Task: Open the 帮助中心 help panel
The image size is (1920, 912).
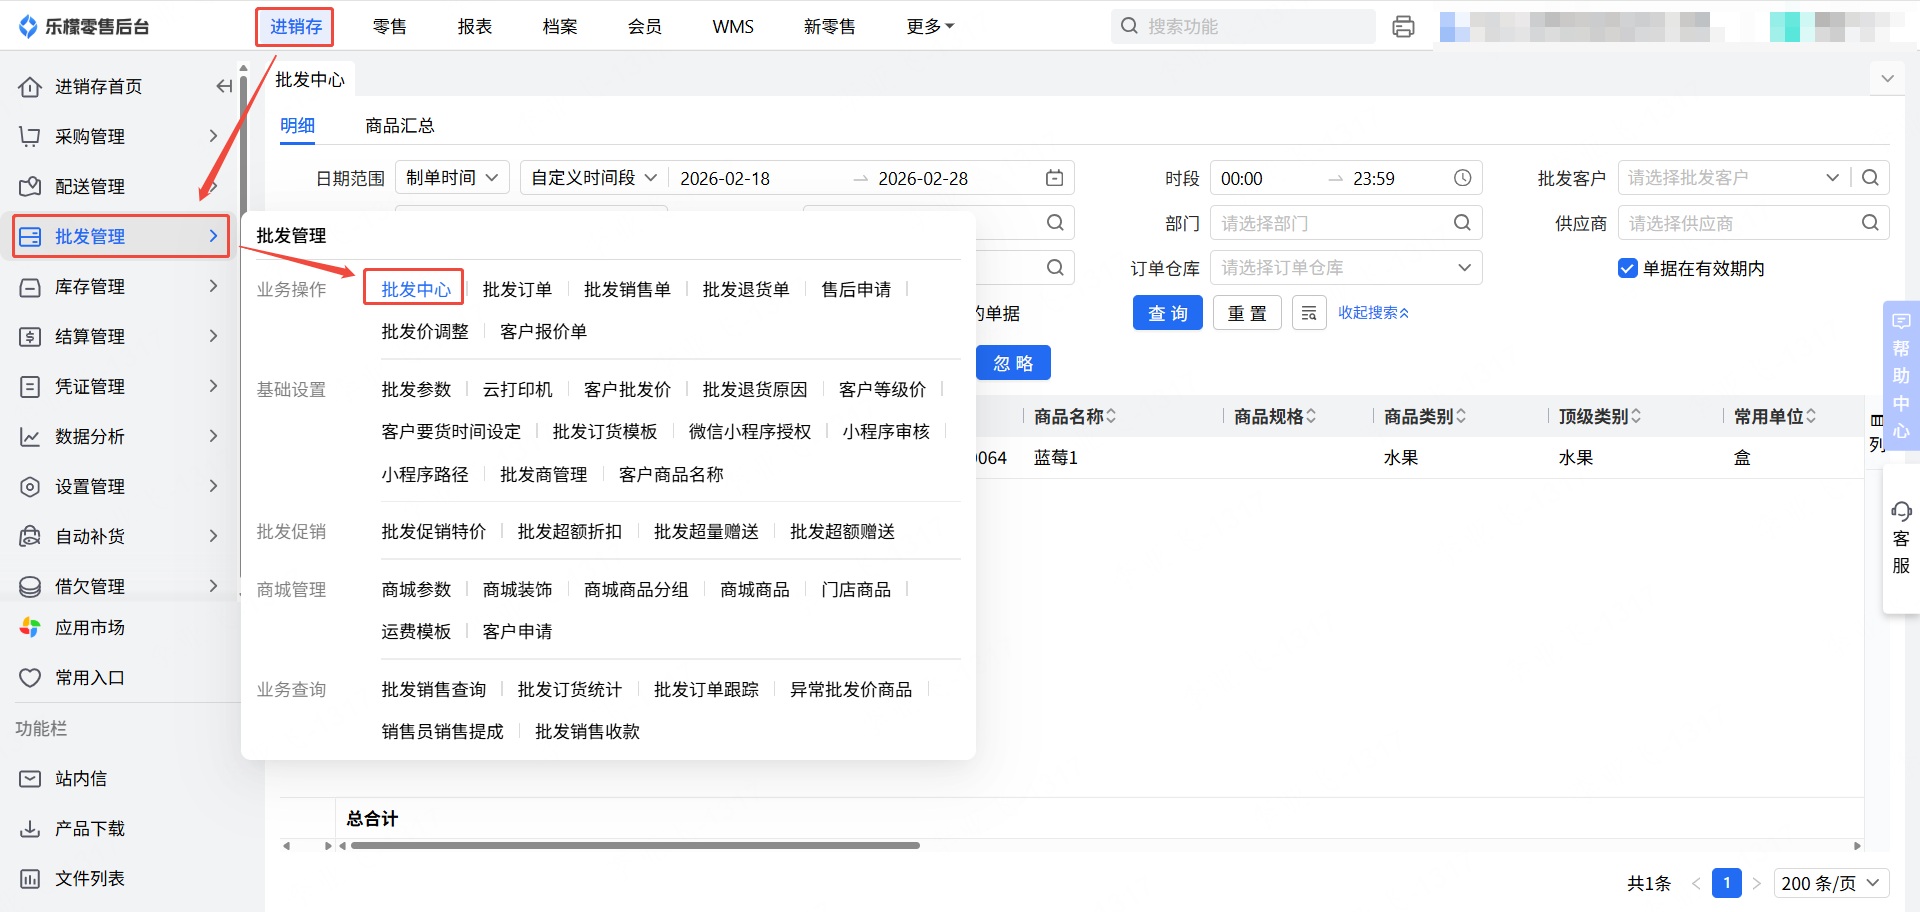Action: (x=1900, y=375)
